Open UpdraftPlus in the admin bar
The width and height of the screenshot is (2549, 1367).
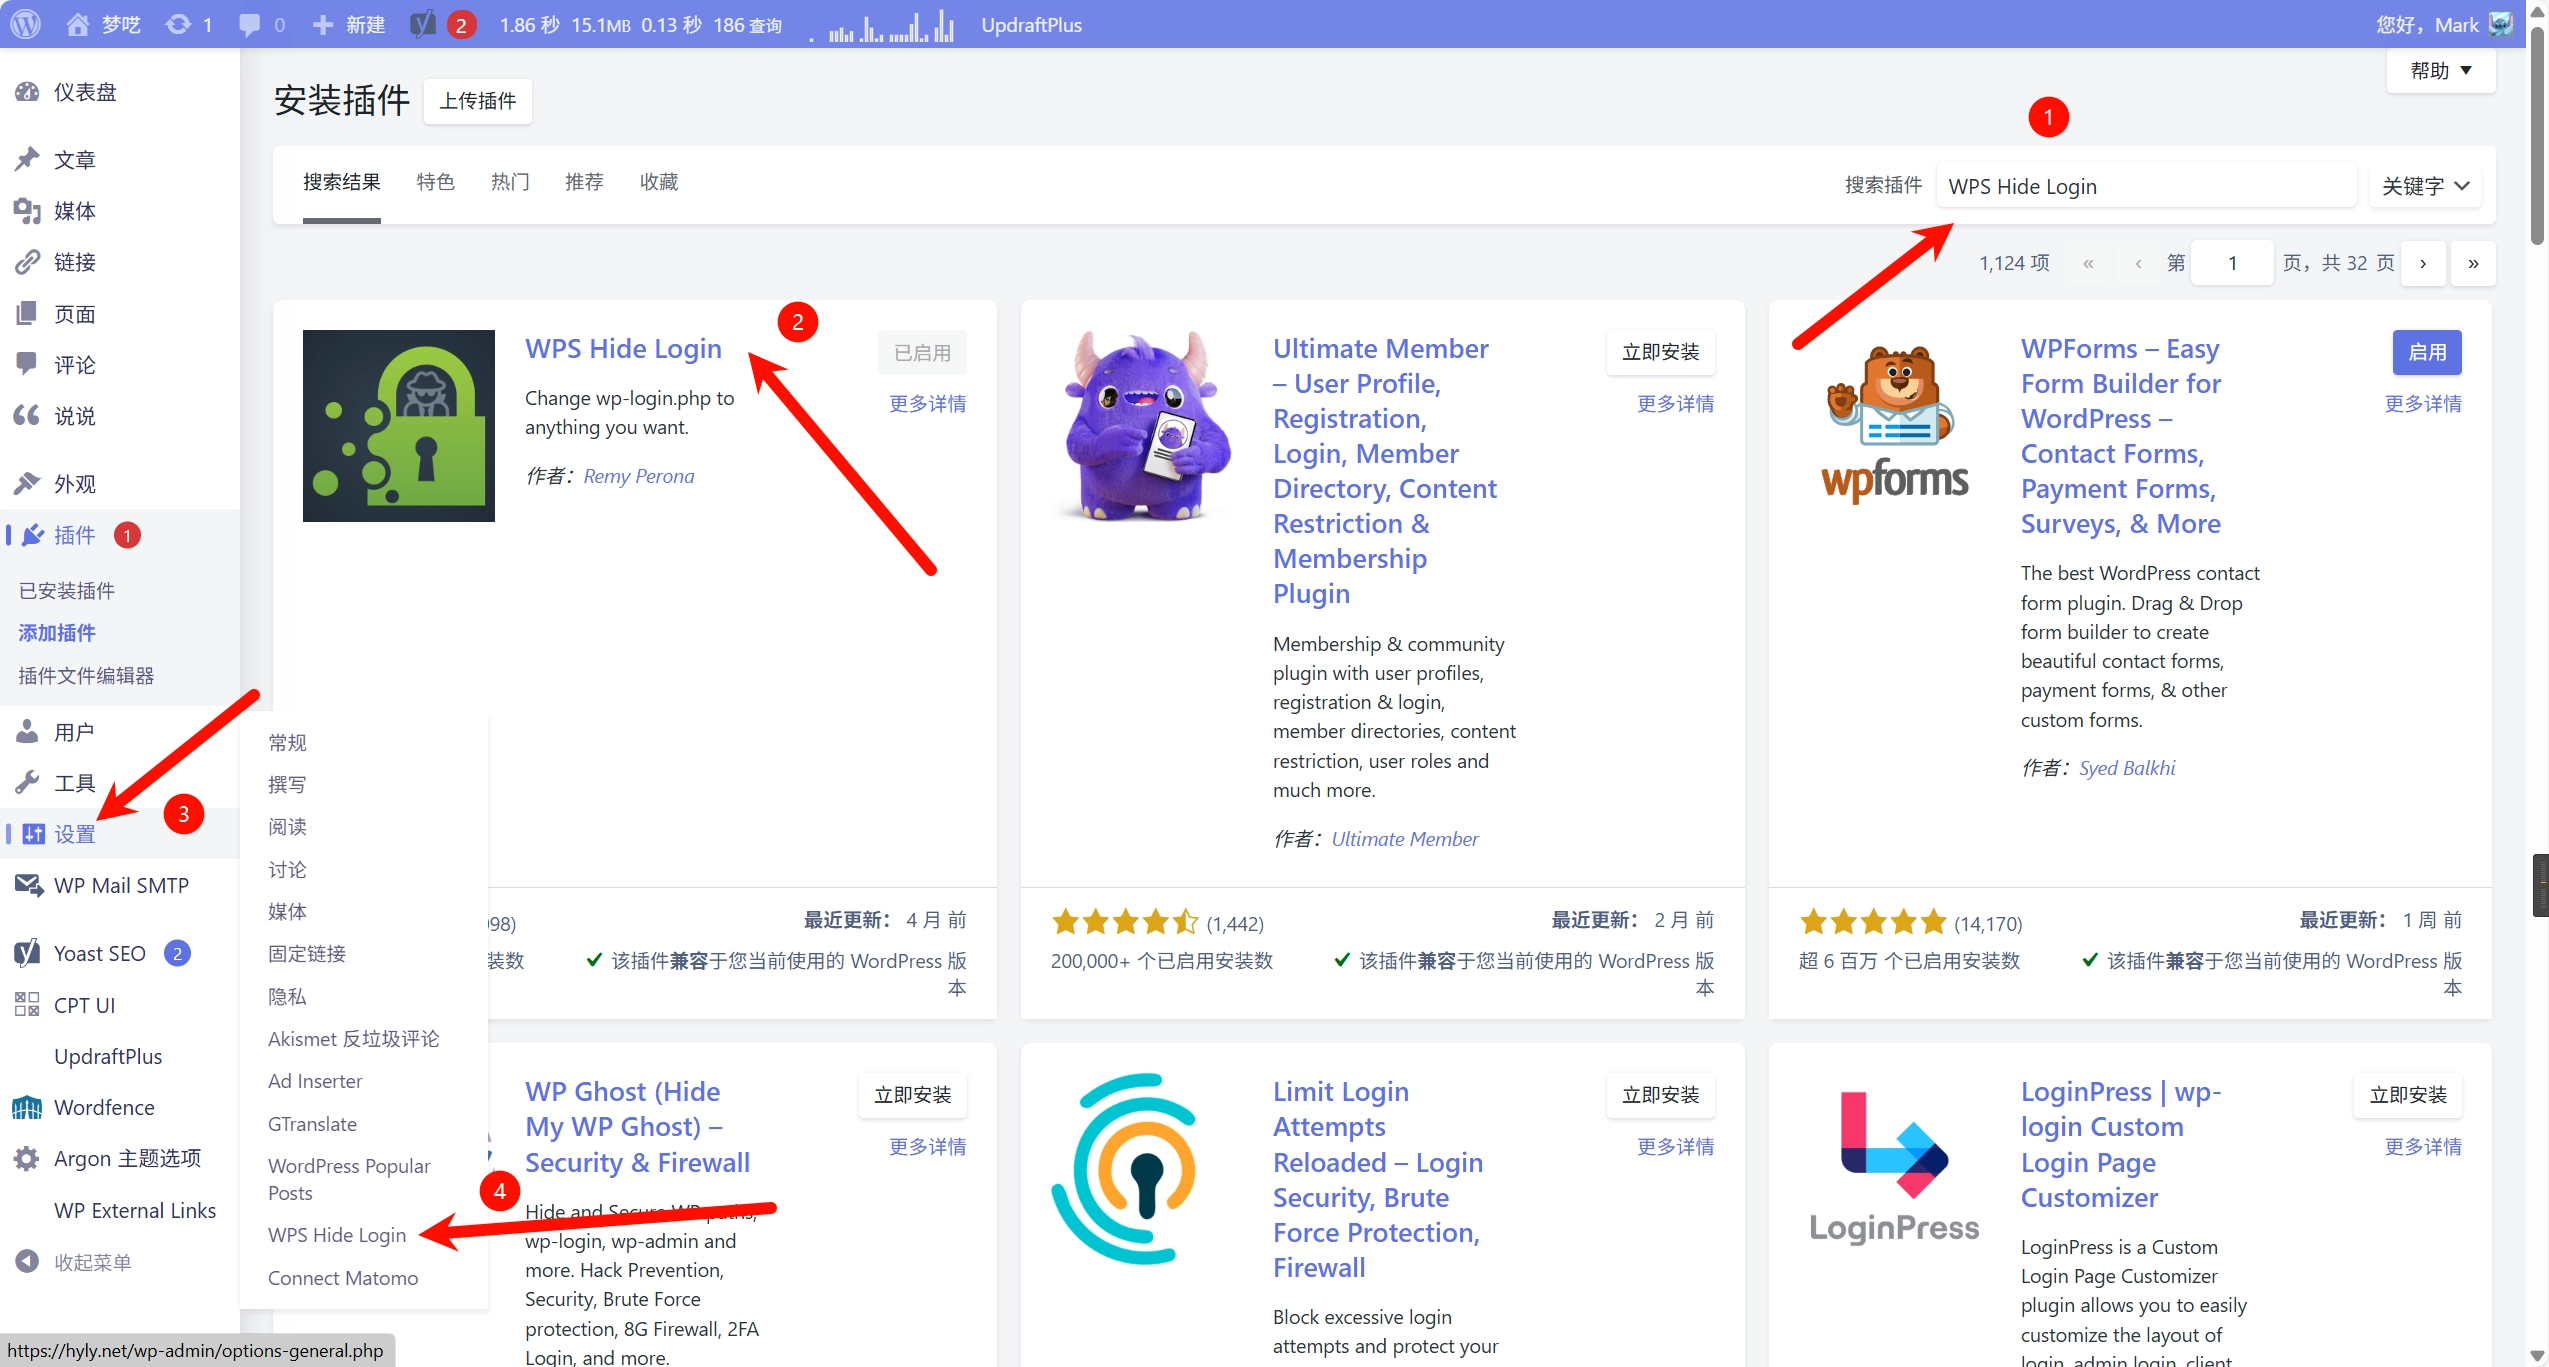pyautogui.click(x=1031, y=25)
